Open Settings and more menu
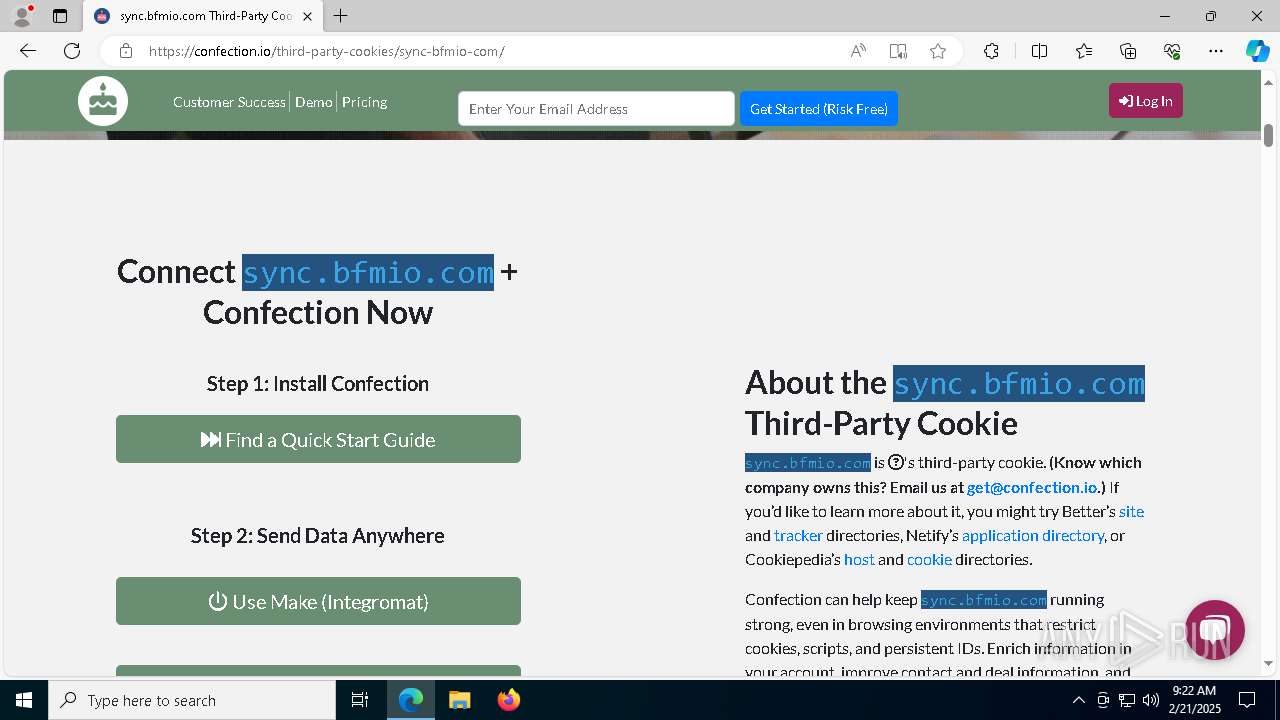 [x=1216, y=51]
